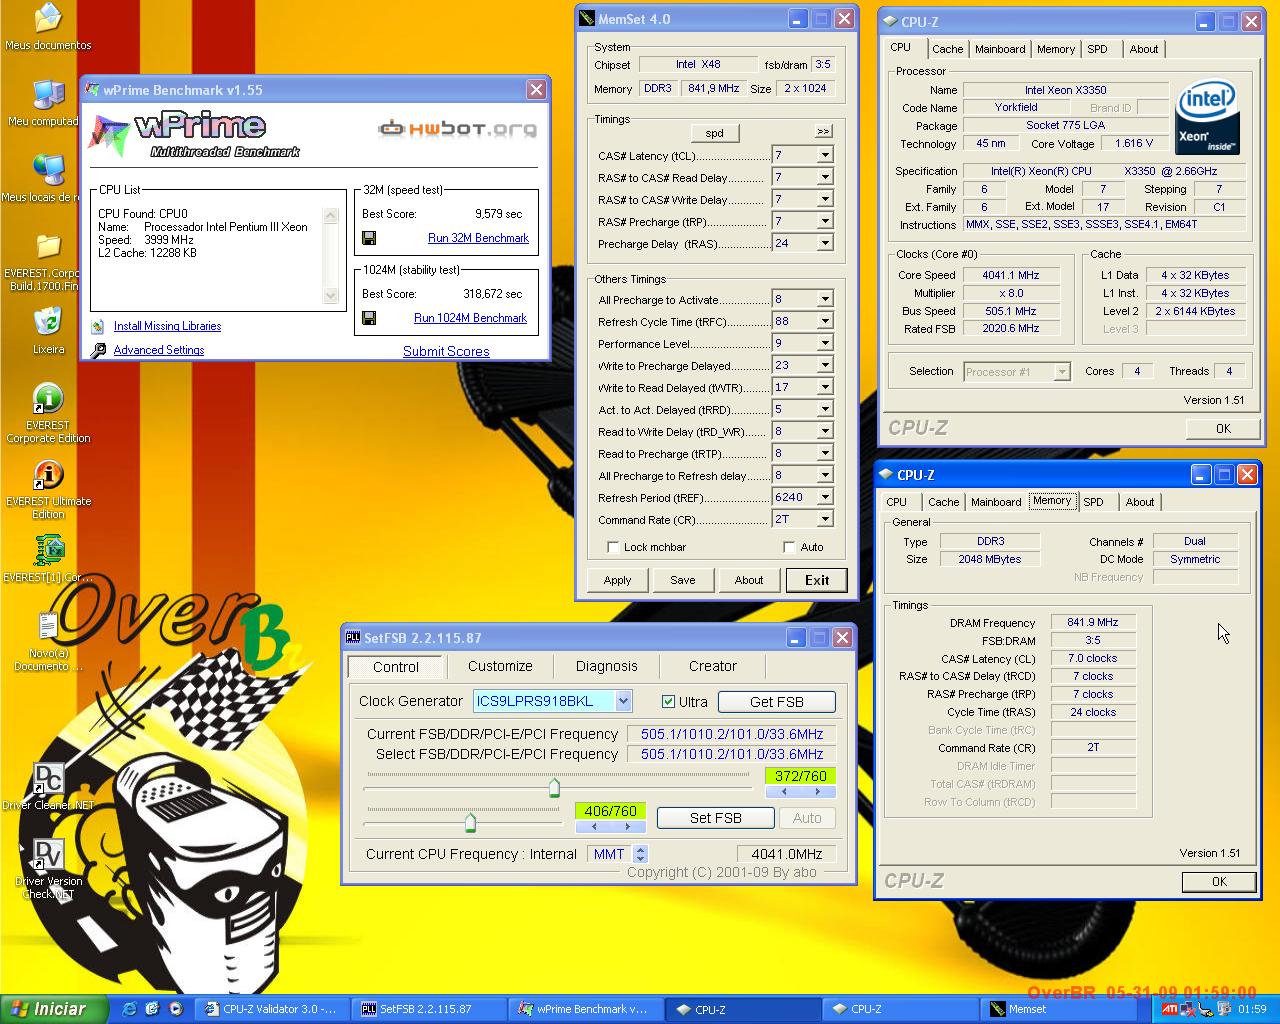Expand the CAS# Latency (tCL) dropdown
Viewport: 1280px width, 1024px height.
(x=825, y=155)
